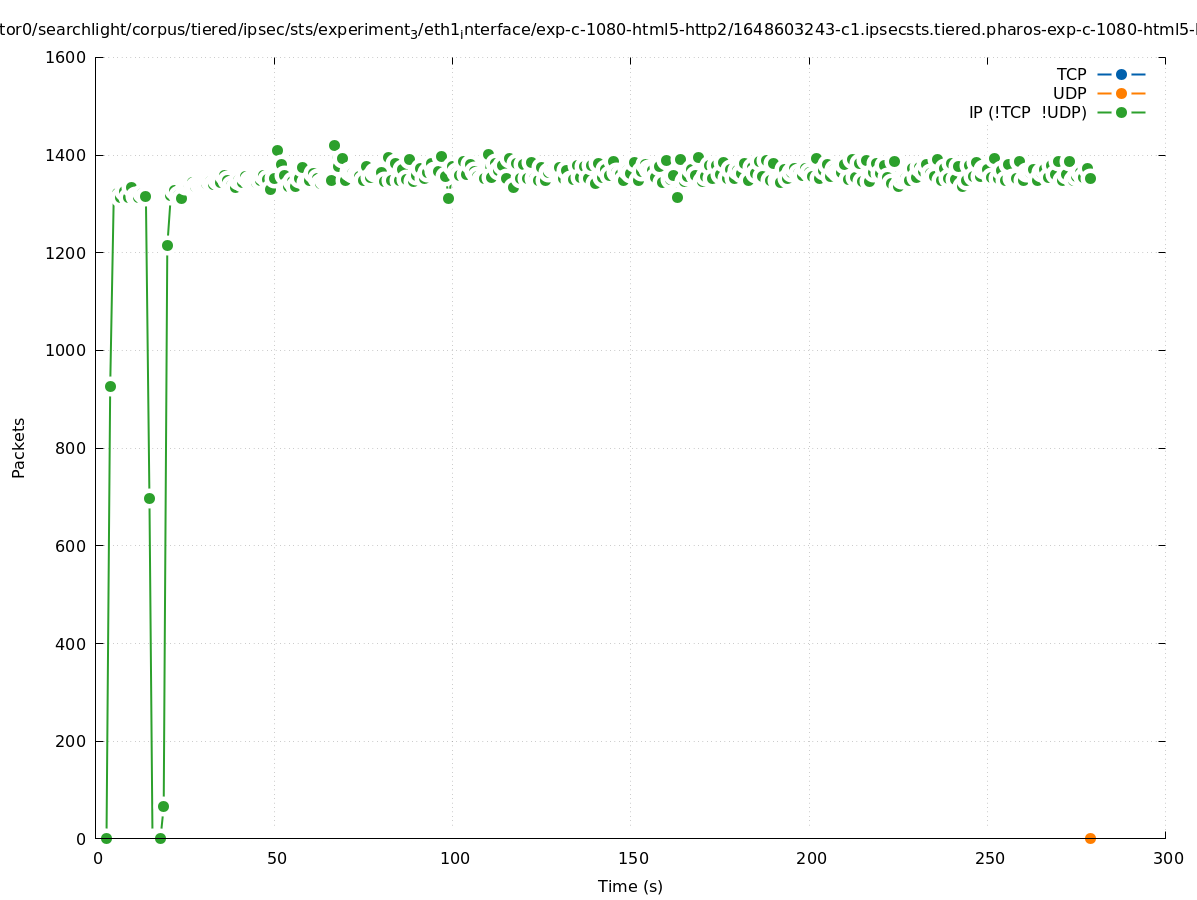1197x900 pixels.
Task: Toggle the UDP series via legend label
Action: 1069,93
